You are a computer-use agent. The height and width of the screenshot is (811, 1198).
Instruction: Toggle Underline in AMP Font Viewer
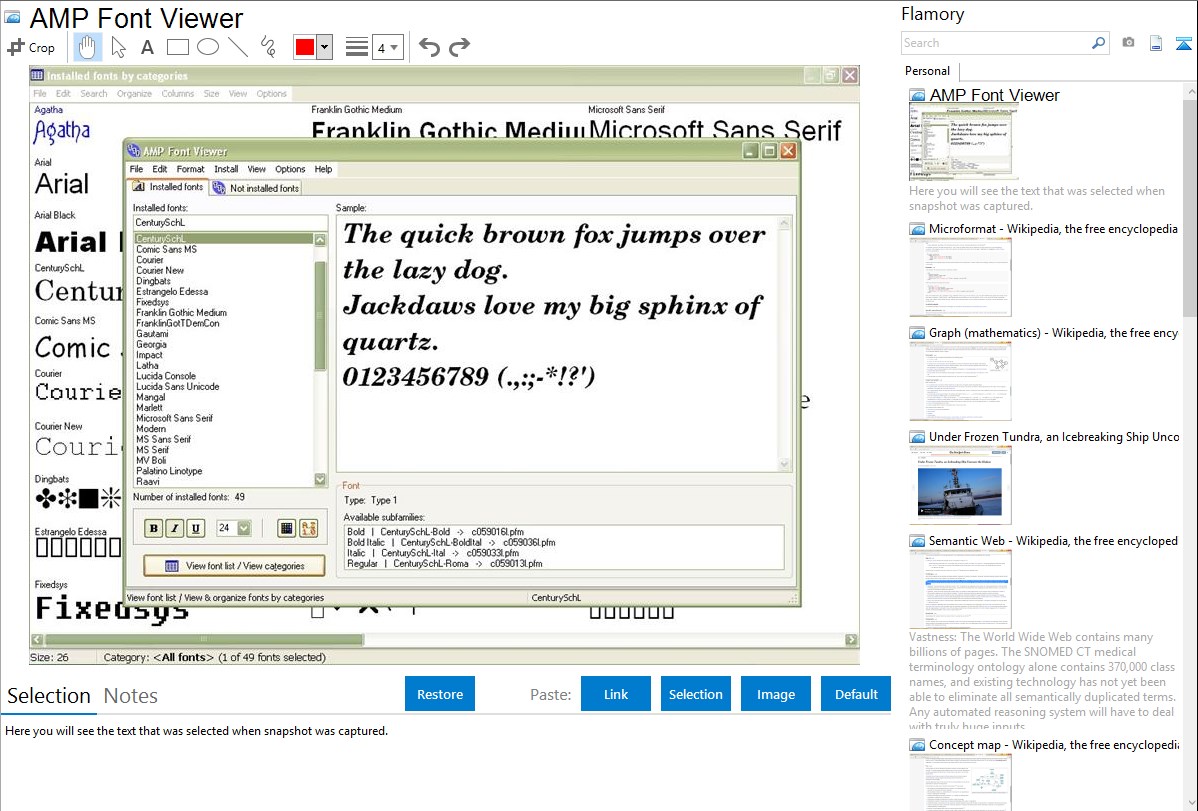[x=196, y=528]
